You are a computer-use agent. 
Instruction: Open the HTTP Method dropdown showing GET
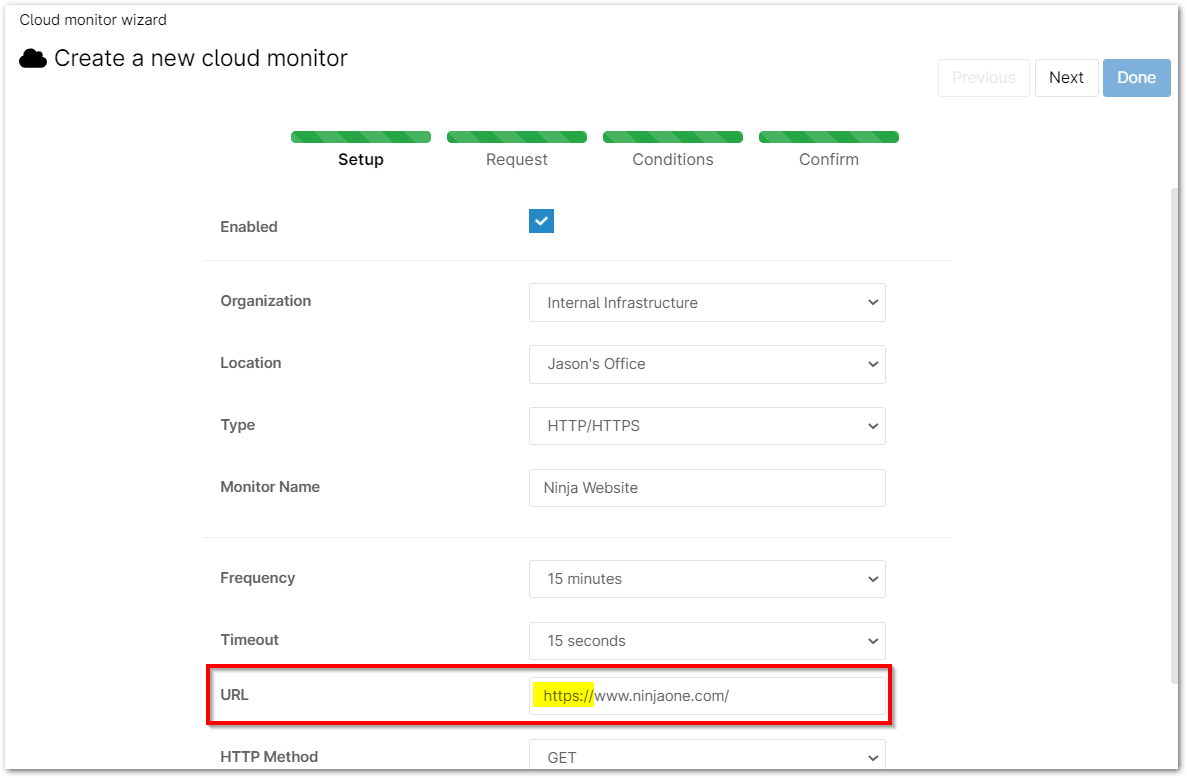point(707,755)
